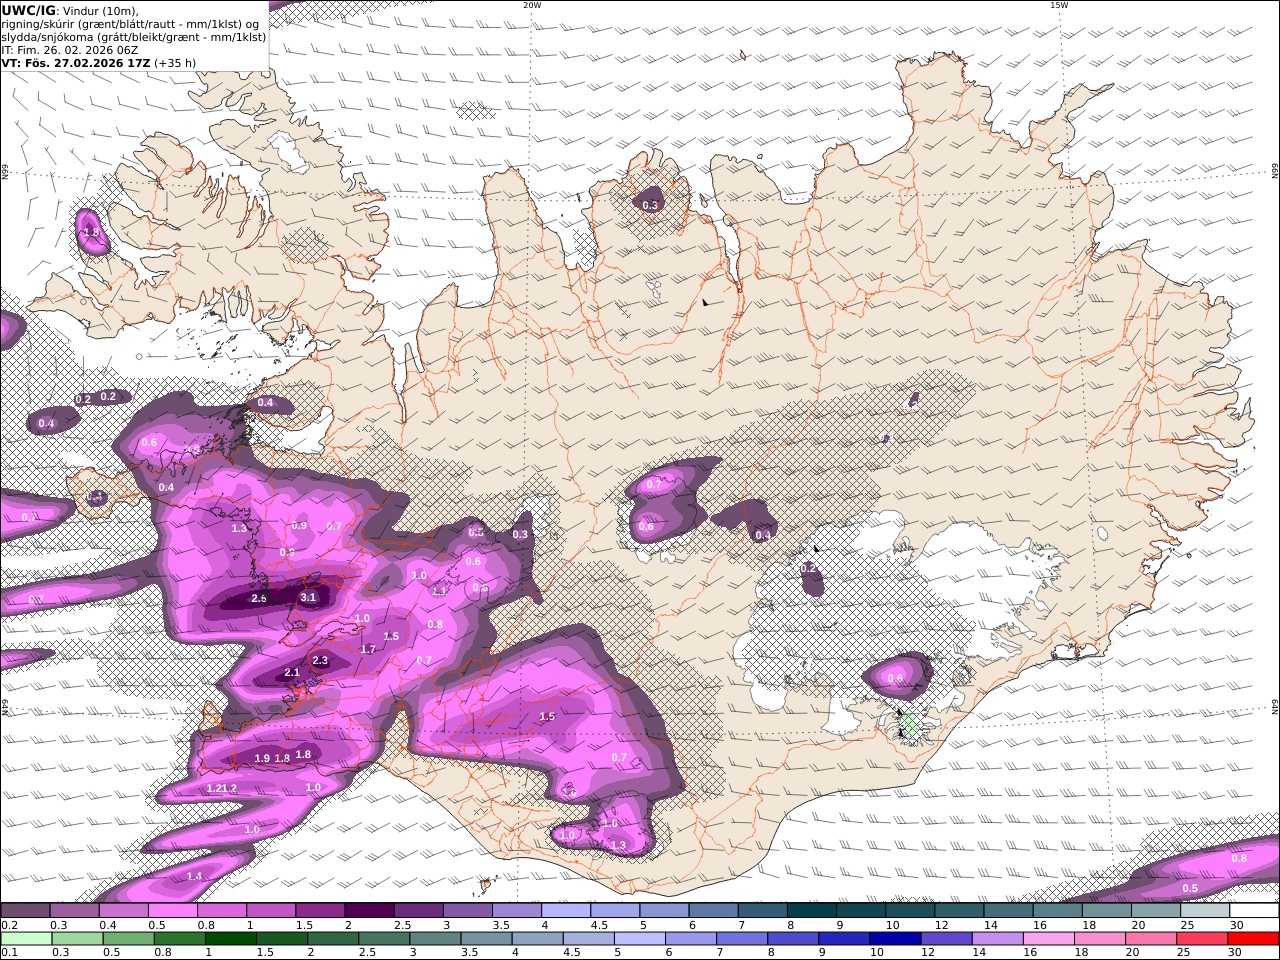Click the 64N latitude label on right edge
The height and width of the screenshot is (960, 1280).
(1275, 706)
